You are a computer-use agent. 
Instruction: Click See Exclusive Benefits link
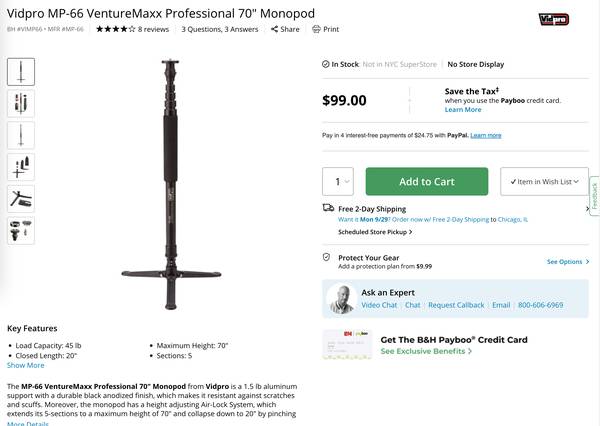click(x=426, y=352)
